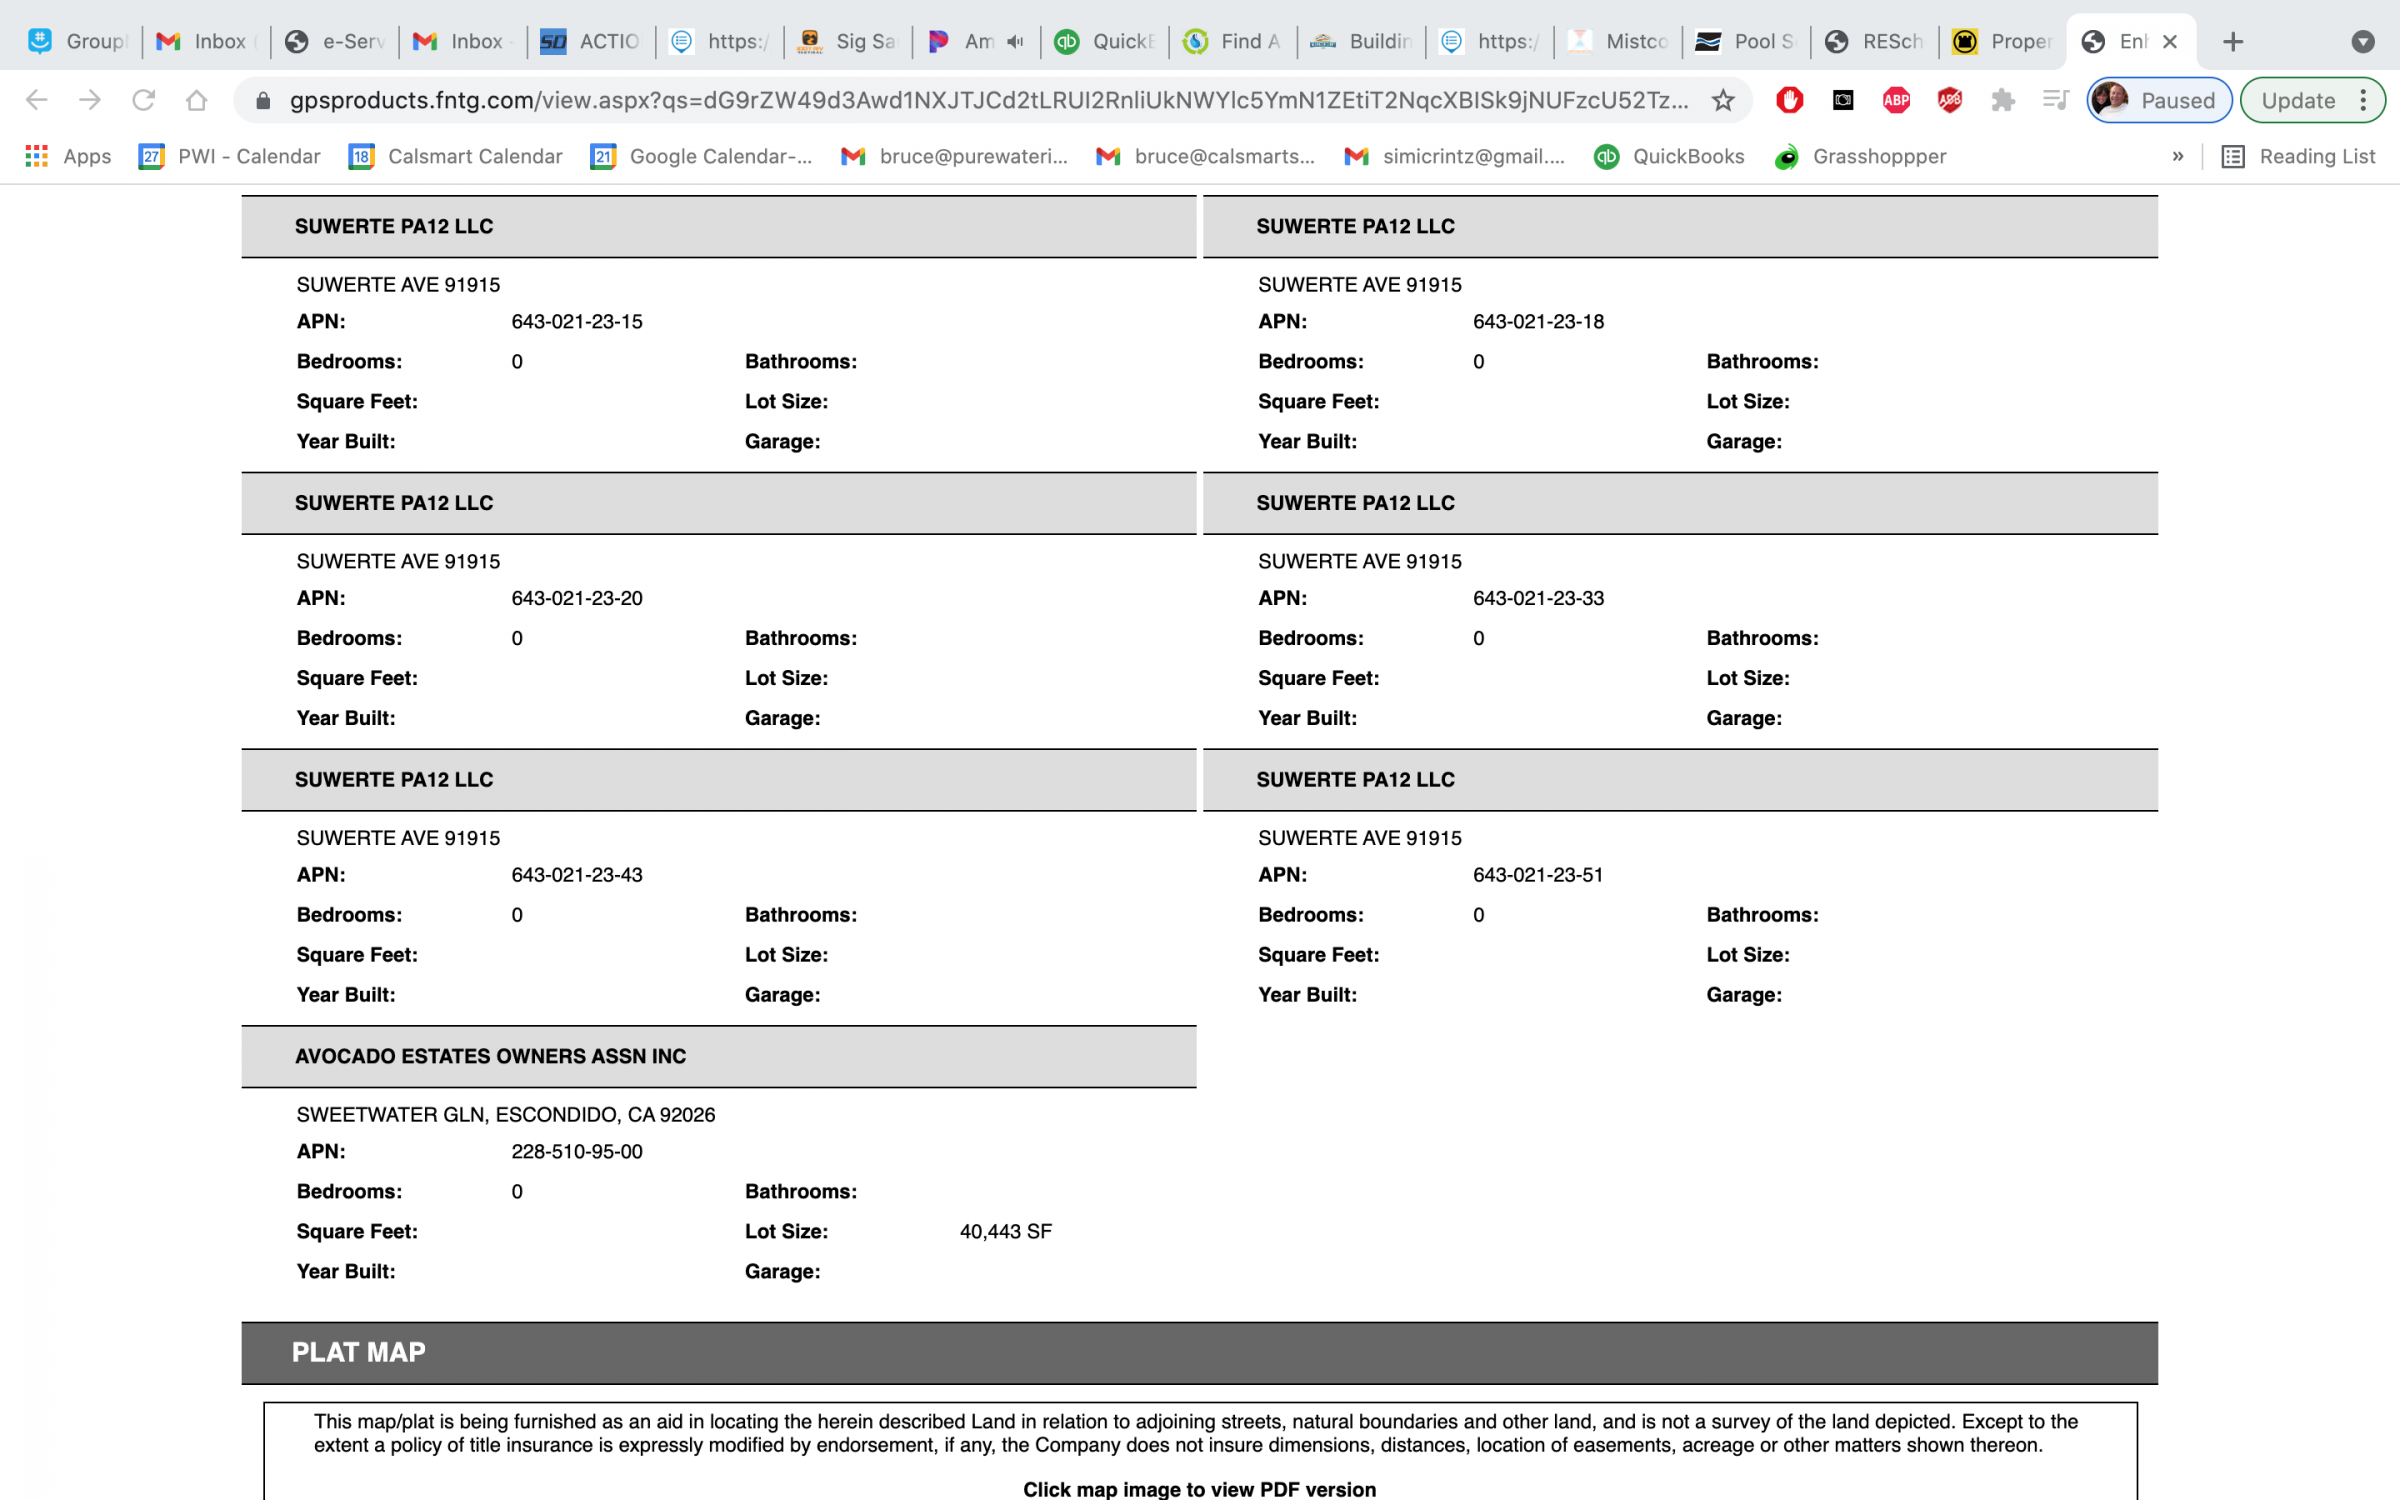Click APN value 643-021-23-15
Image resolution: width=2400 pixels, height=1500 pixels.
point(577,322)
